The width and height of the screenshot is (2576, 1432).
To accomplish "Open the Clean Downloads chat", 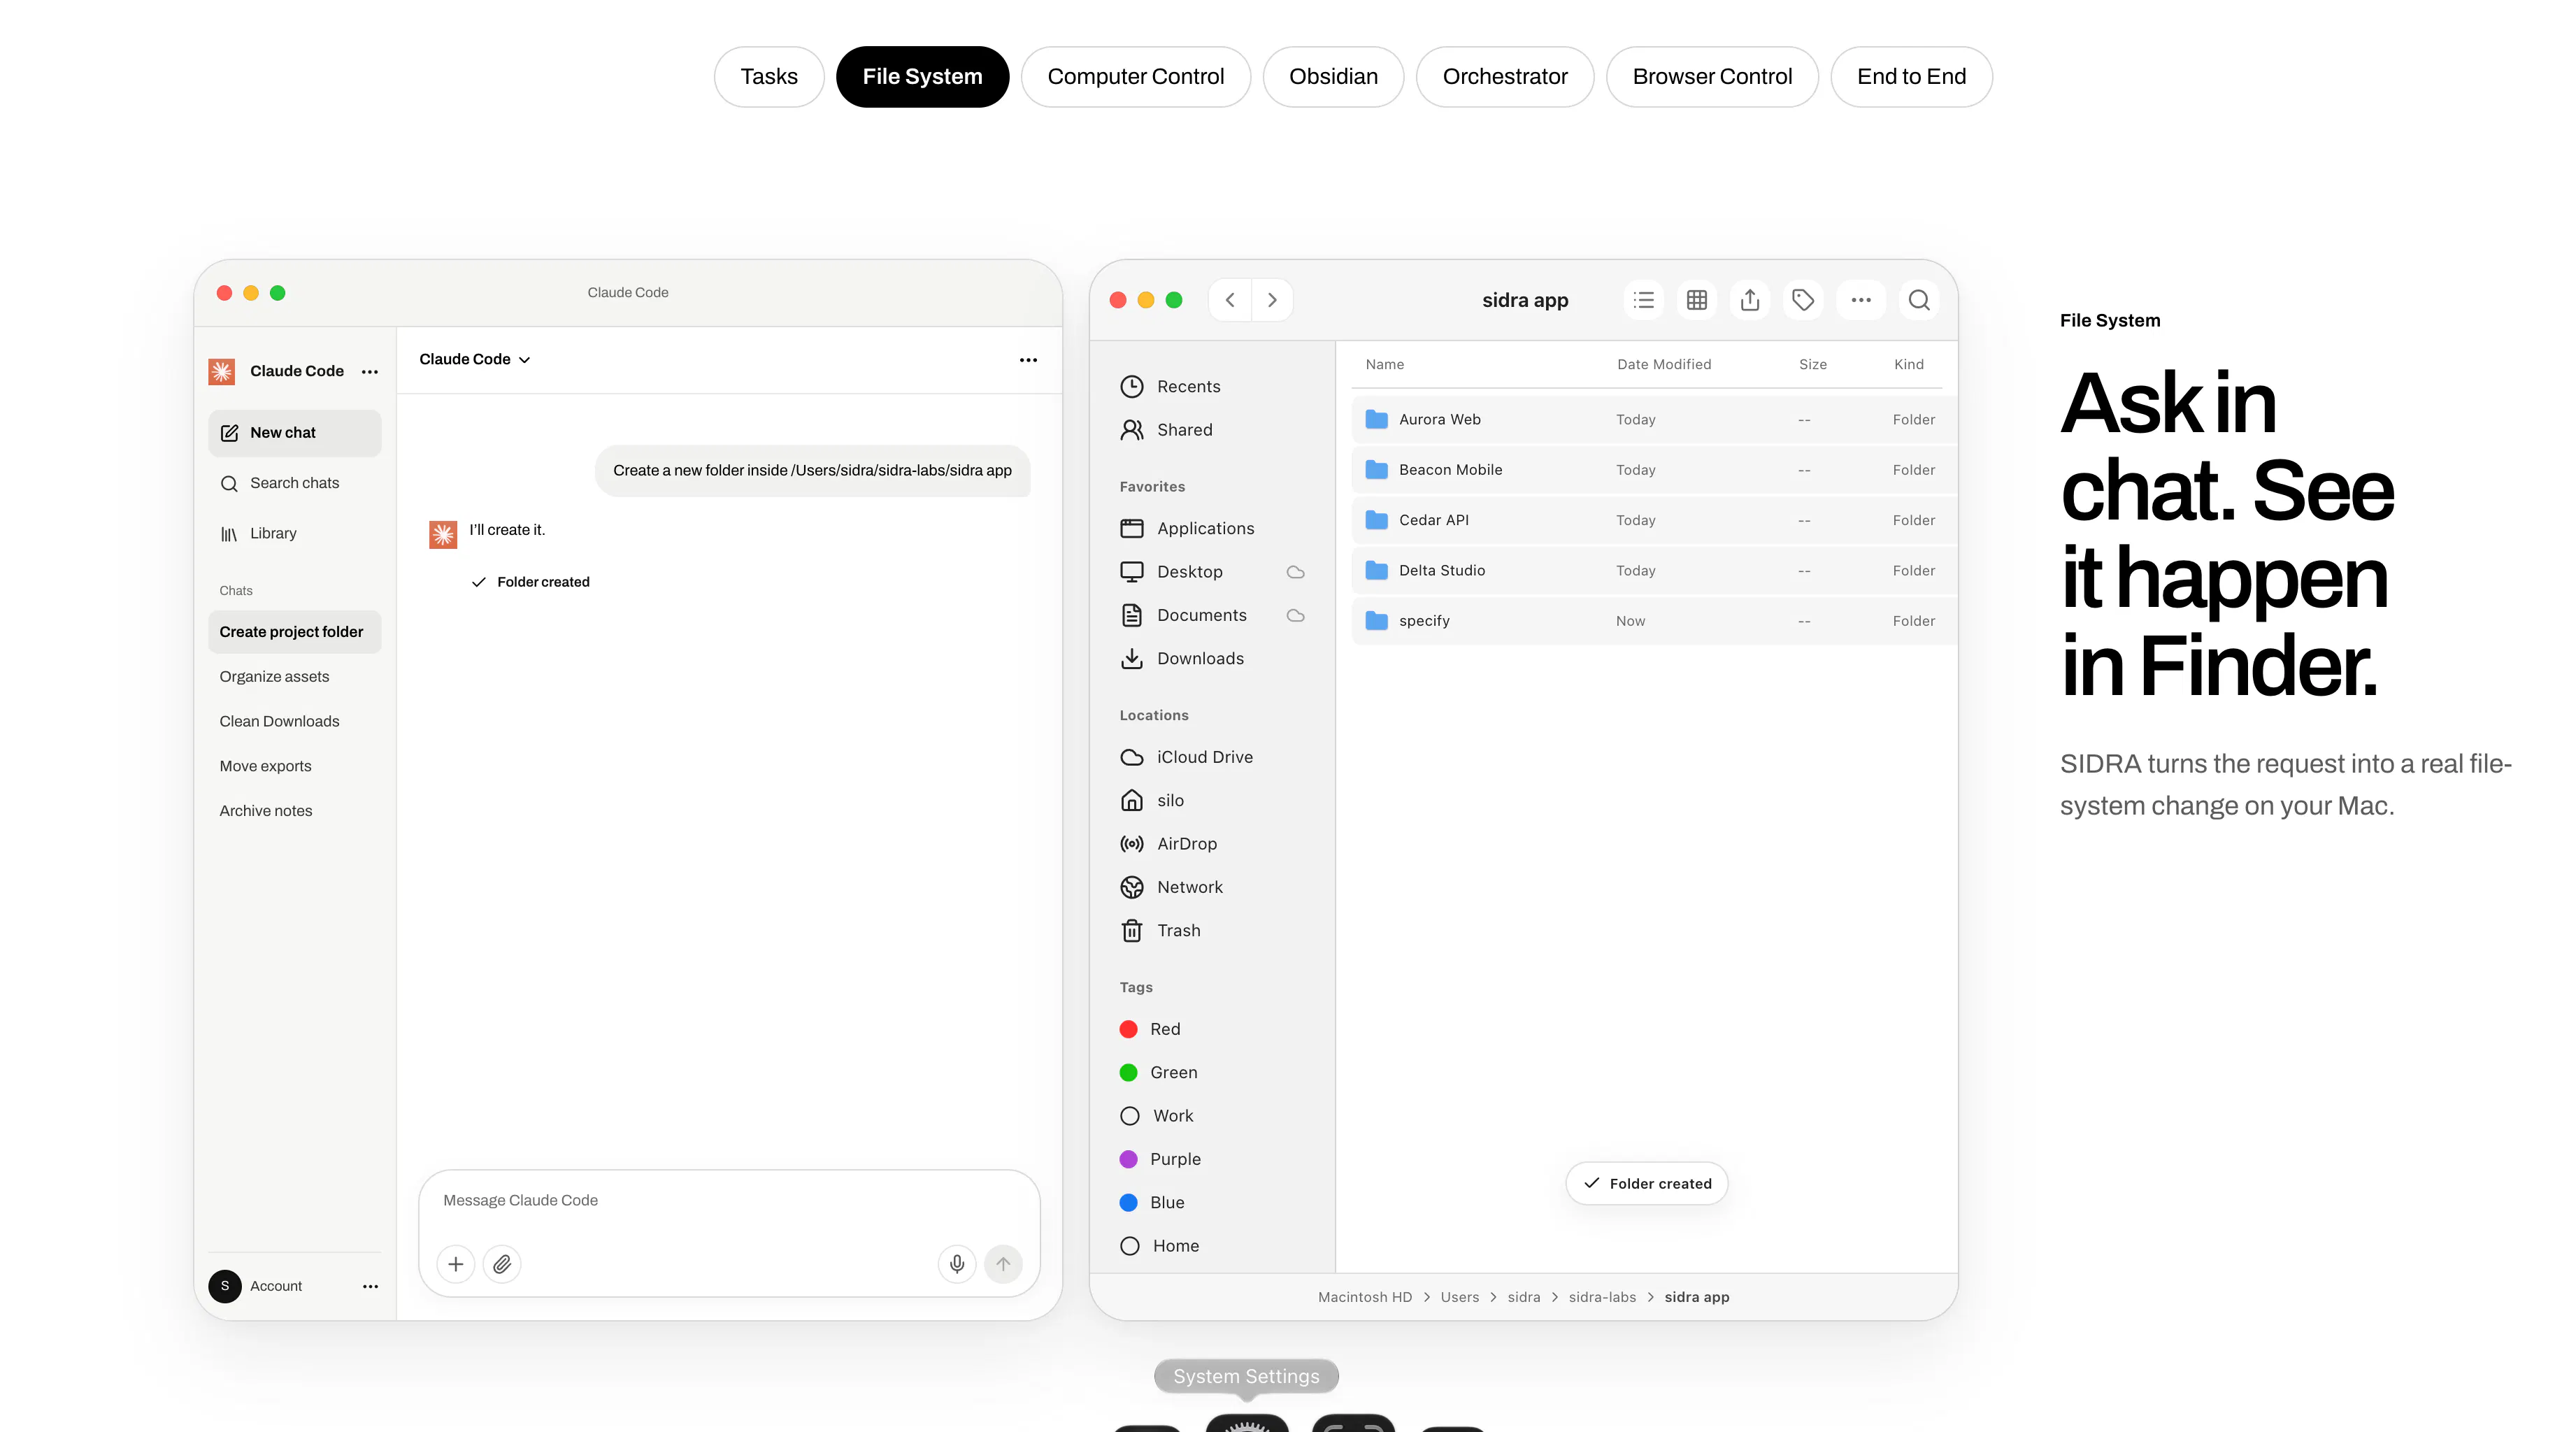I will (294, 722).
